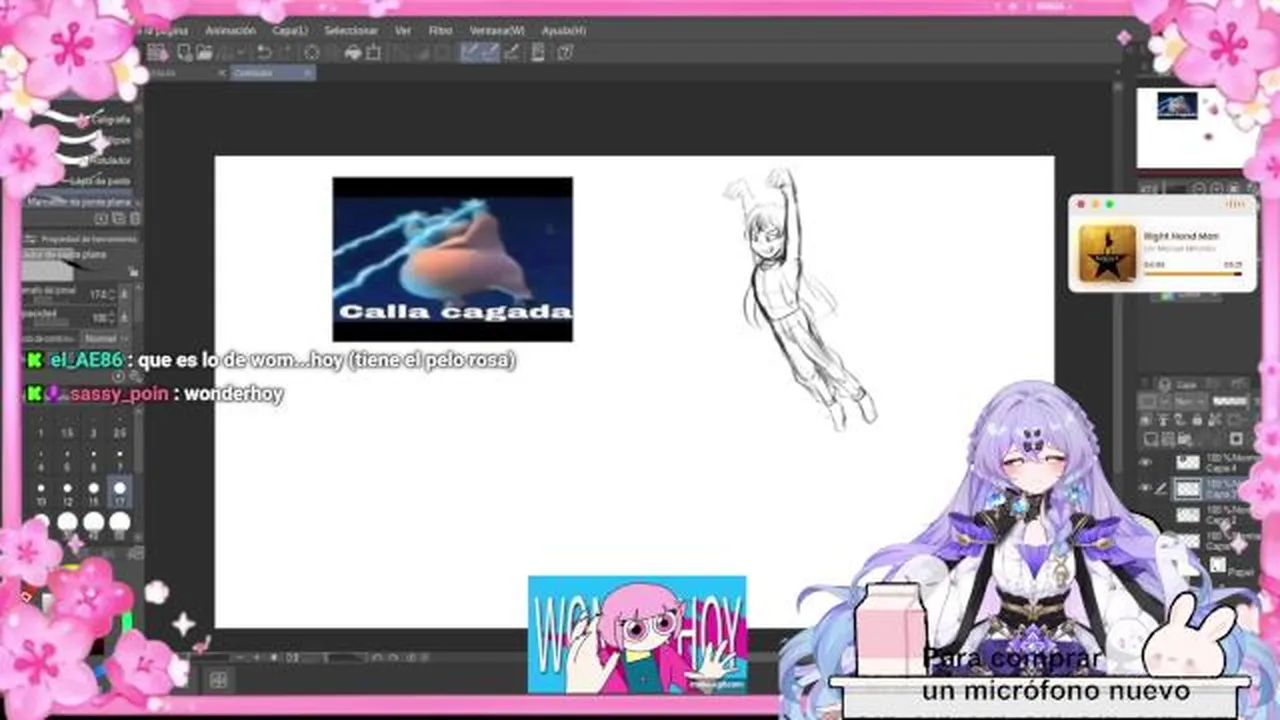Click the clear layer circle icon
1280x720 pixels.
point(312,53)
